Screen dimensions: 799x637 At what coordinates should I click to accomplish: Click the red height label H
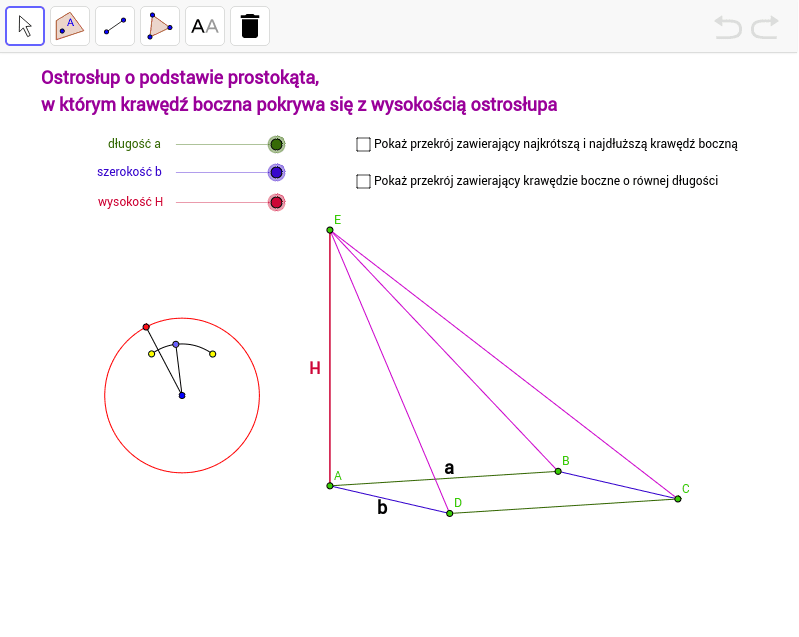pos(315,368)
